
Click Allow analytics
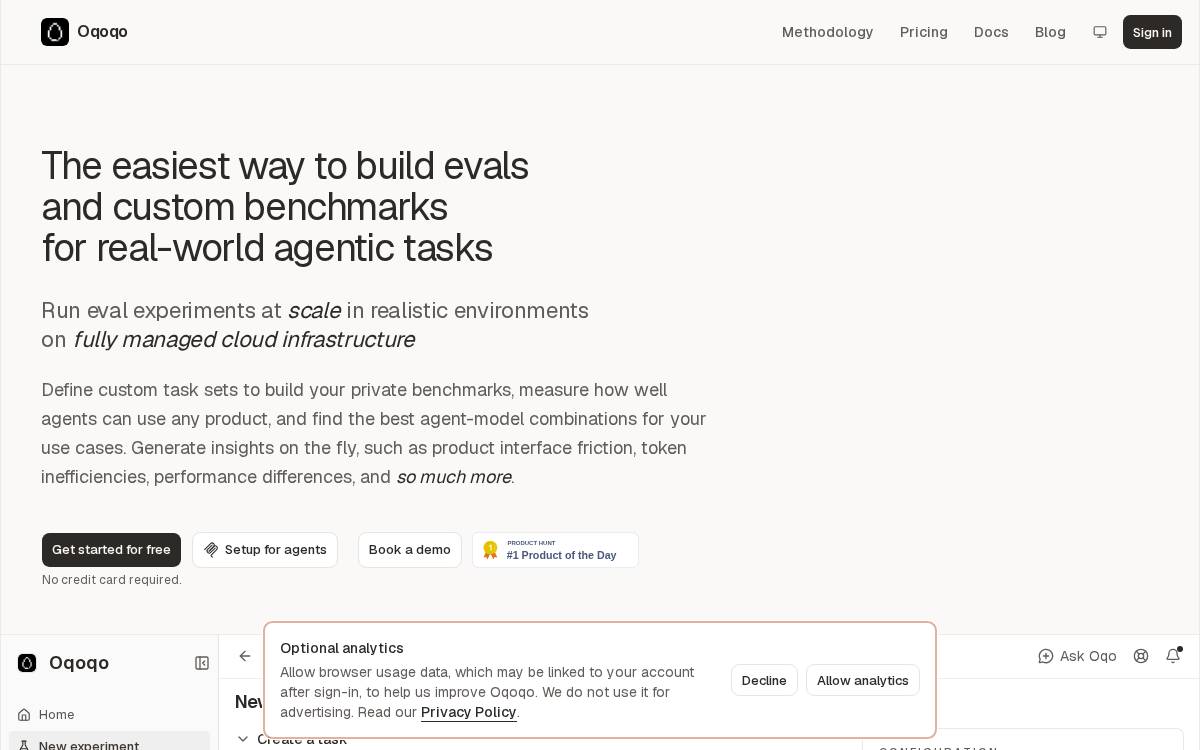[863, 680]
